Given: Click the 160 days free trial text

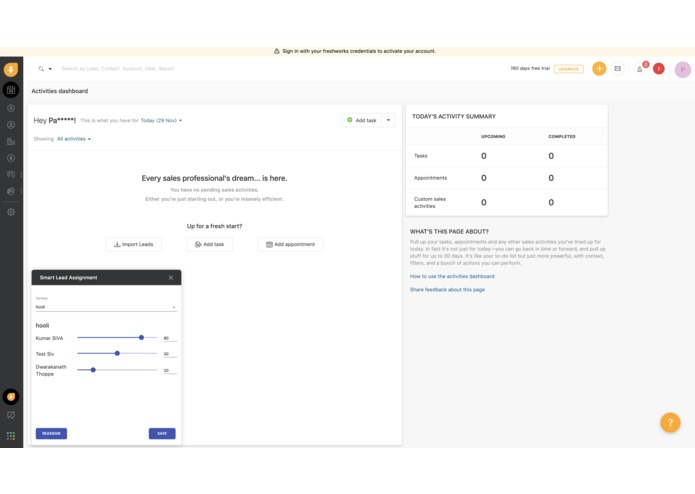Looking at the screenshot, I should click(x=530, y=69).
